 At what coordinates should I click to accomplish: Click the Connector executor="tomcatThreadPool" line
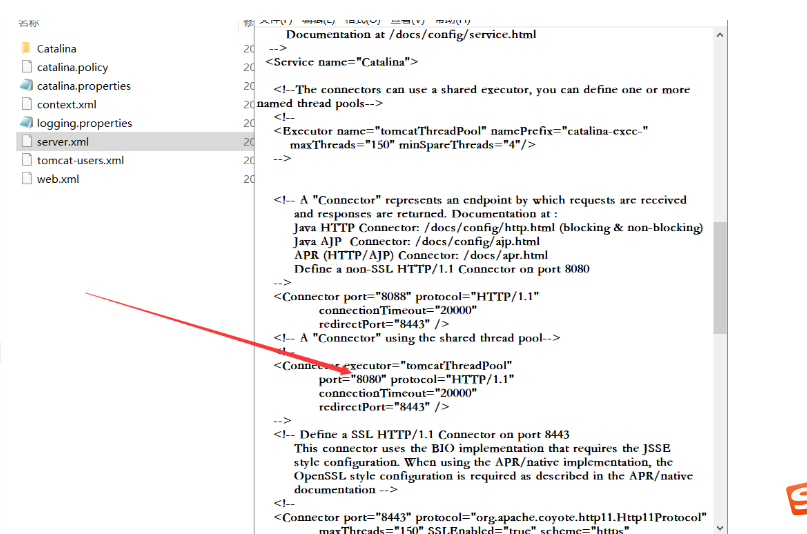(393, 365)
